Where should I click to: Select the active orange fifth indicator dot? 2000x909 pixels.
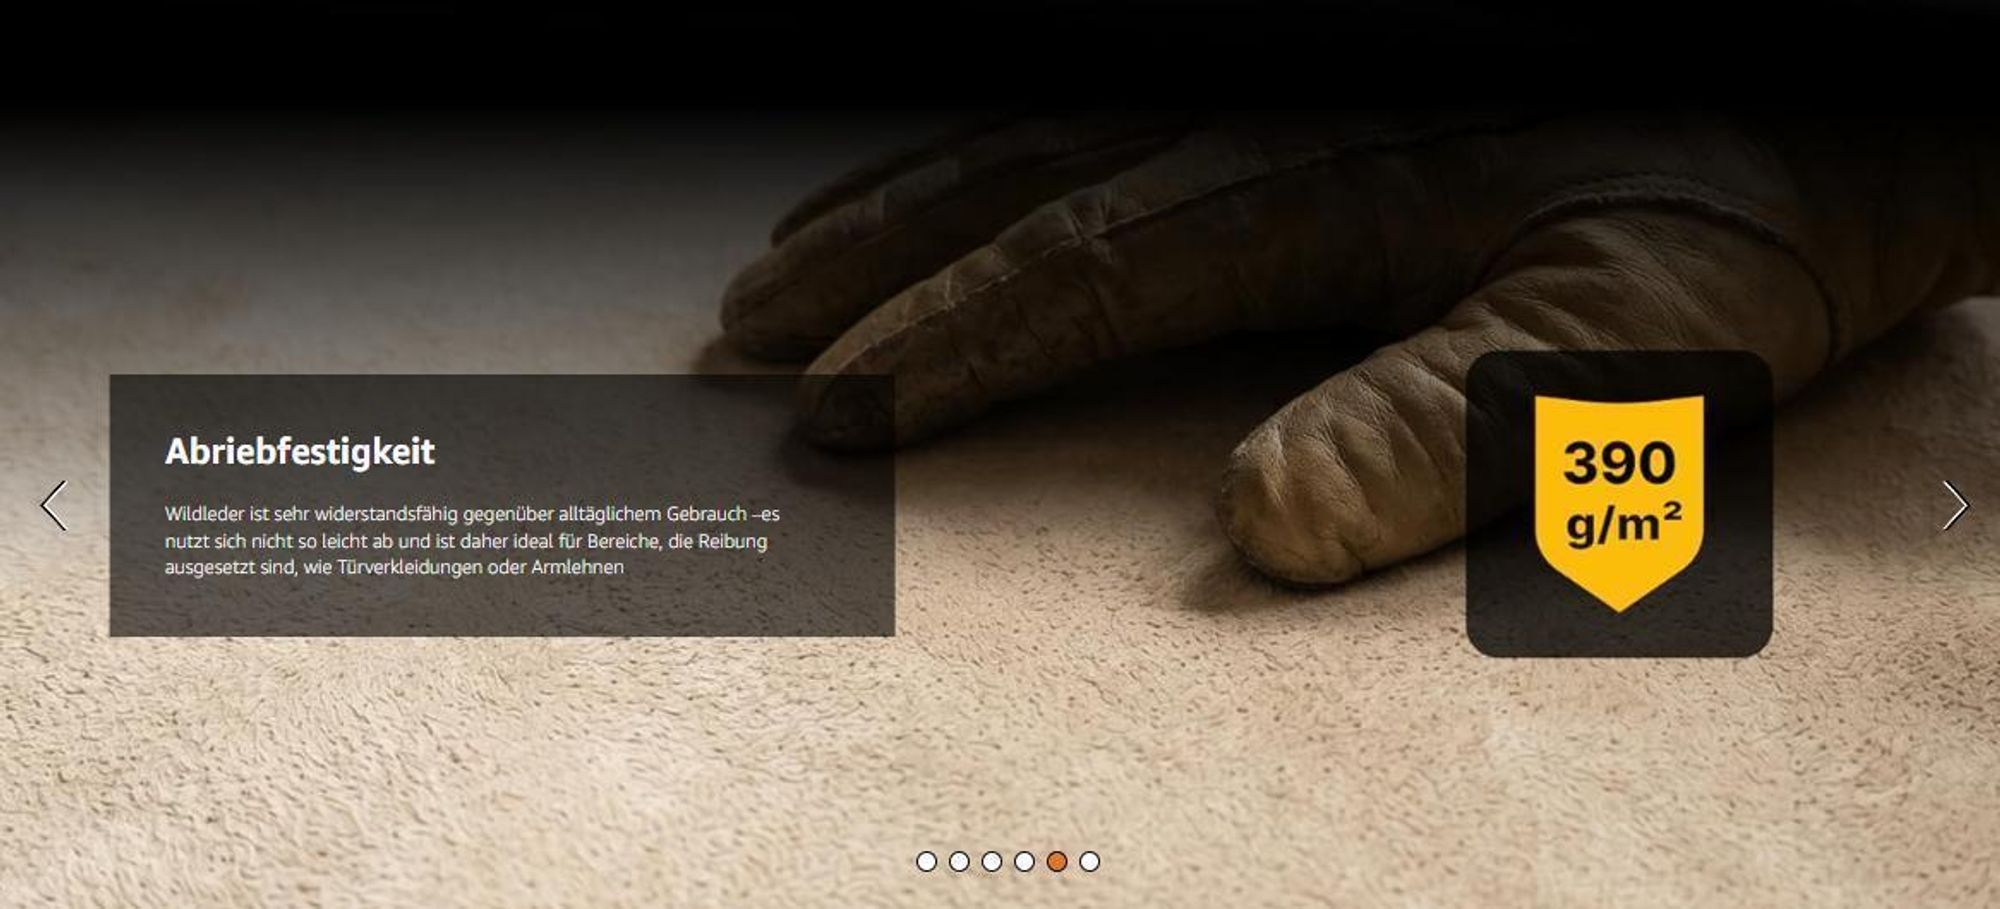pyautogui.click(x=1057, y=861)
